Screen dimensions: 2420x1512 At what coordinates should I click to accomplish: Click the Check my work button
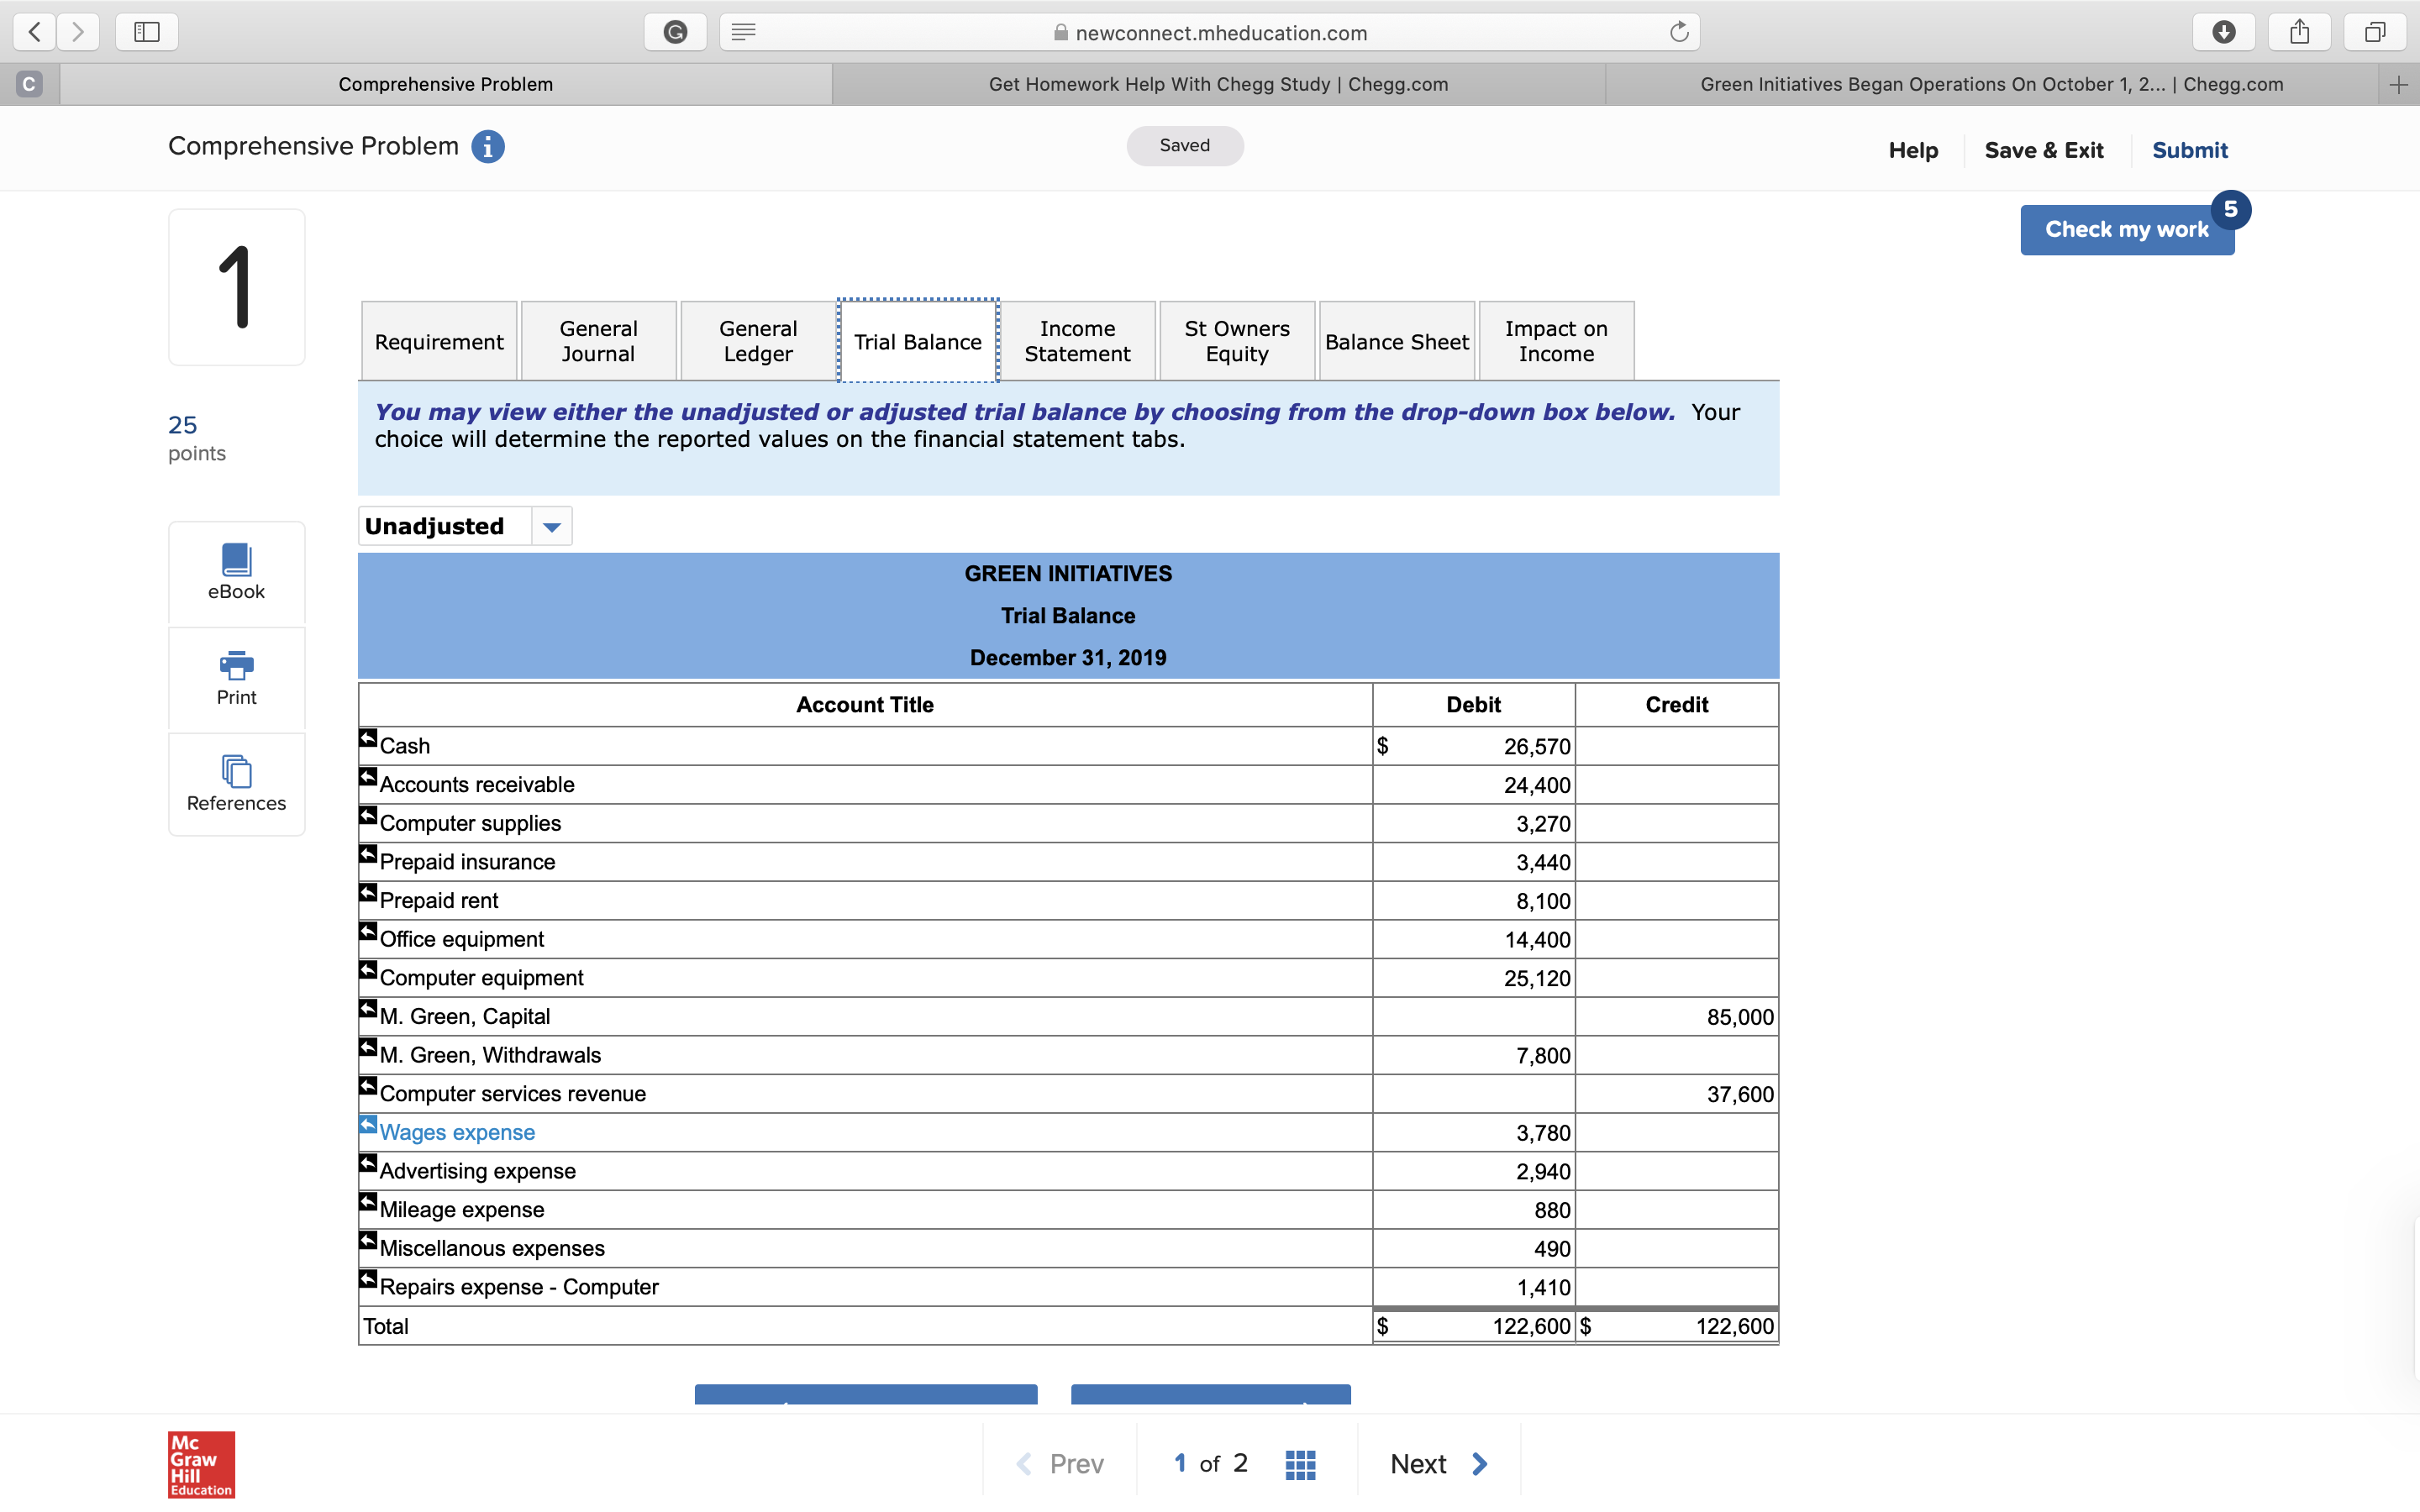pyautogui.click(x=2126, y=229)
